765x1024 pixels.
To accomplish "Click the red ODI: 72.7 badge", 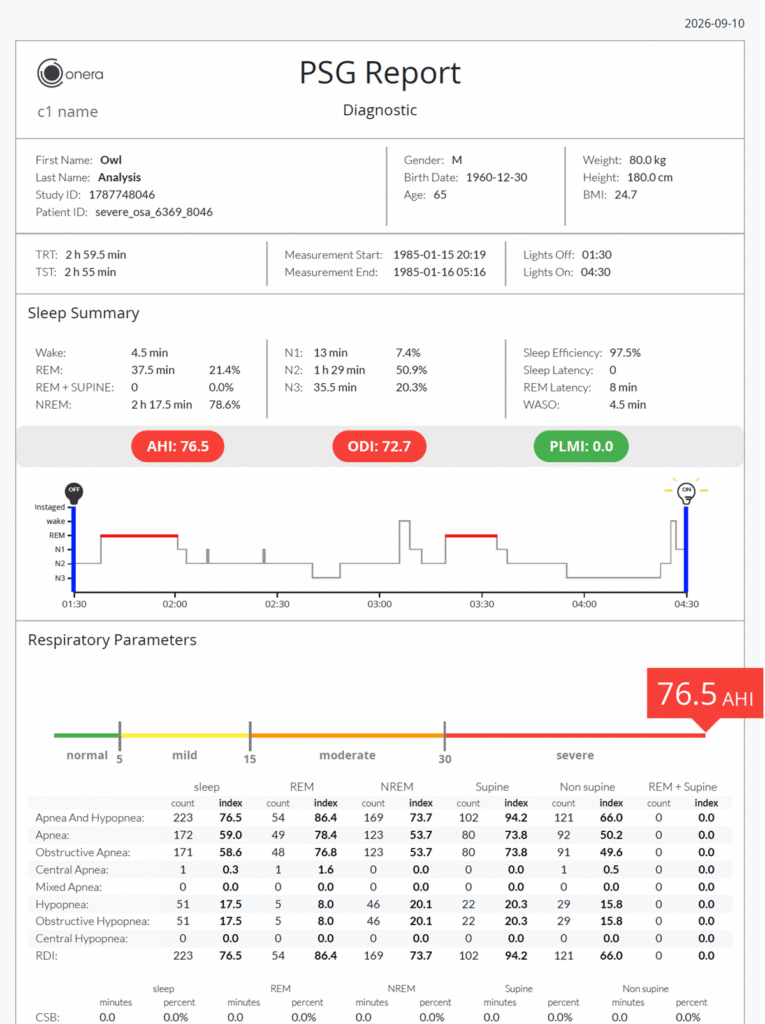I will click(x=379, y=447).
